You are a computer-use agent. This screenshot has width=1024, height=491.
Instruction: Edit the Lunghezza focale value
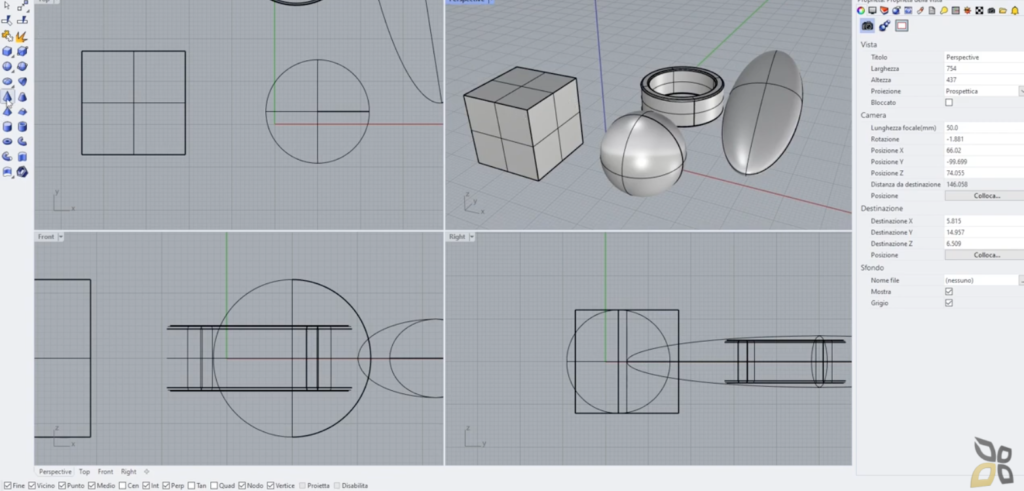(984, 128)
